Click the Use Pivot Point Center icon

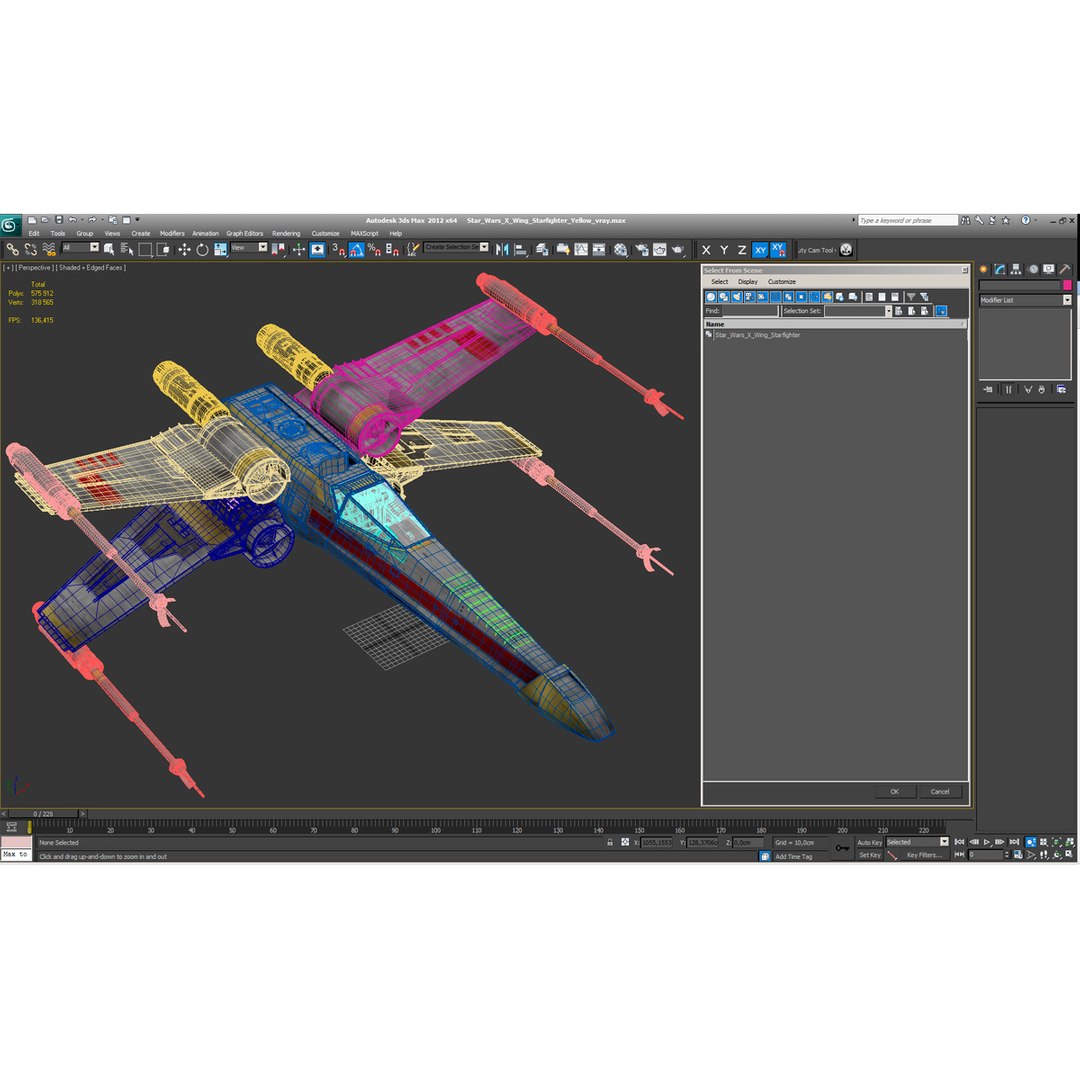[x=278, y=249]
